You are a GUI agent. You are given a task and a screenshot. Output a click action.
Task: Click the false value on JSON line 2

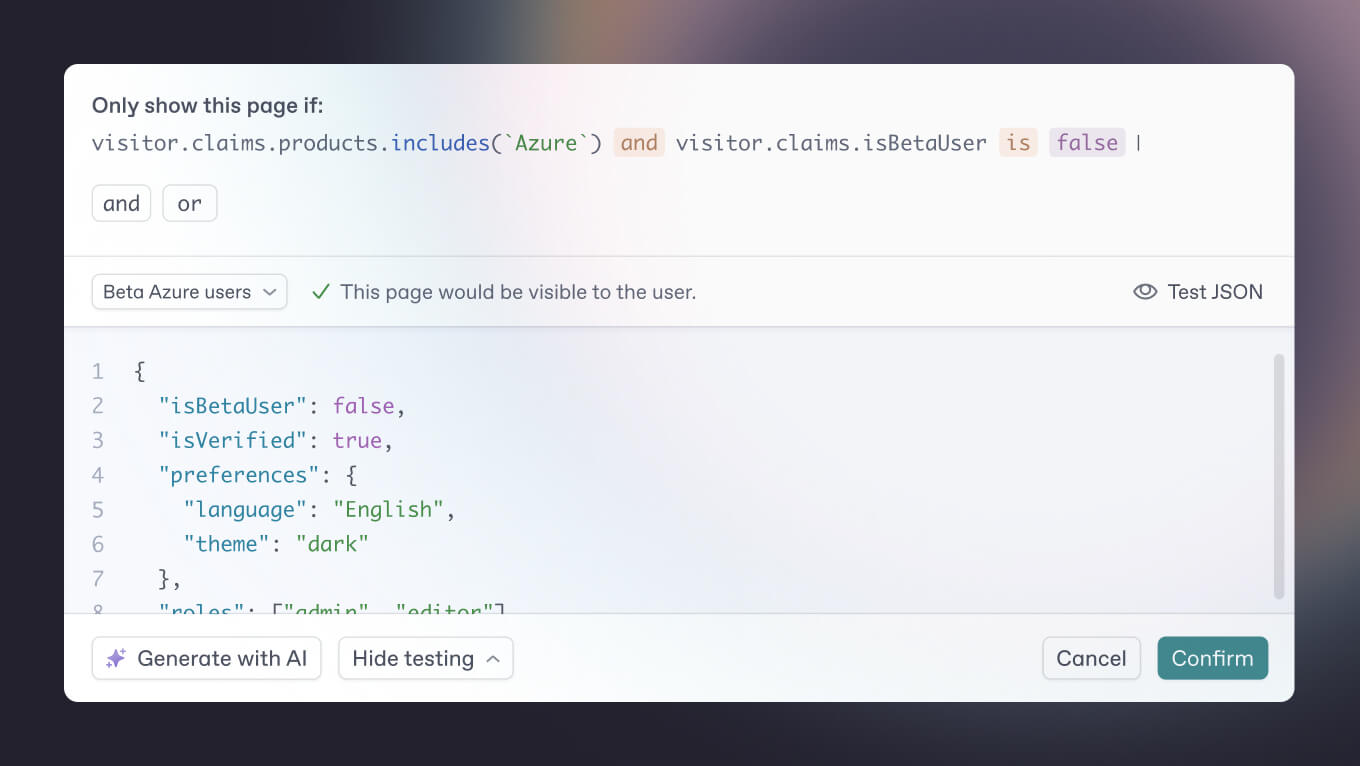[364, 406]
